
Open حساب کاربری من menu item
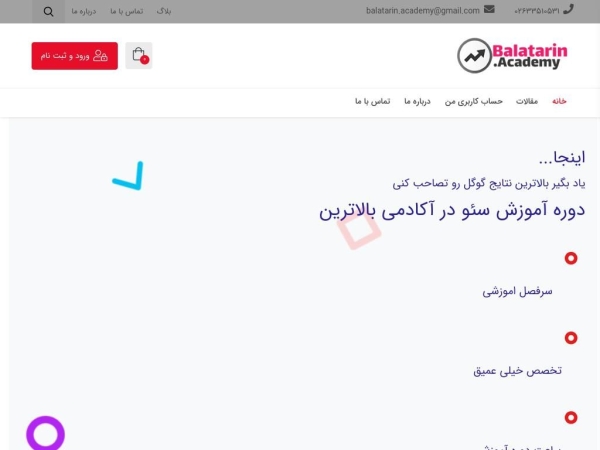point(474,101)
